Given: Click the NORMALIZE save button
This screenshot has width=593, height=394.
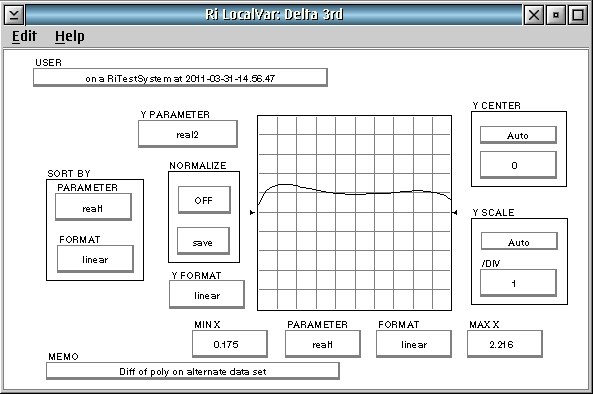Looking at the screenshot, I should (x=203, y=241).
